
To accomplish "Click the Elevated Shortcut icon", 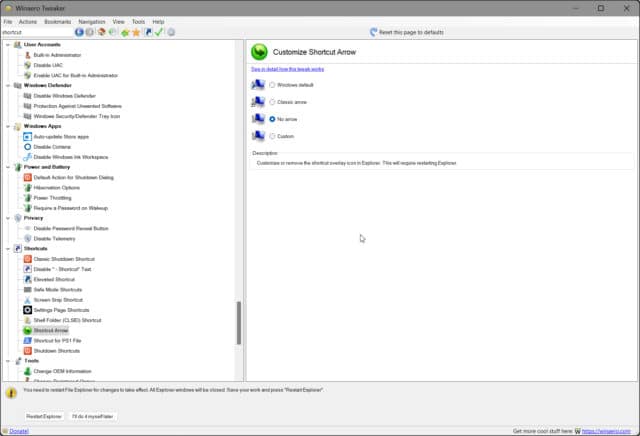I will [27, 279].
